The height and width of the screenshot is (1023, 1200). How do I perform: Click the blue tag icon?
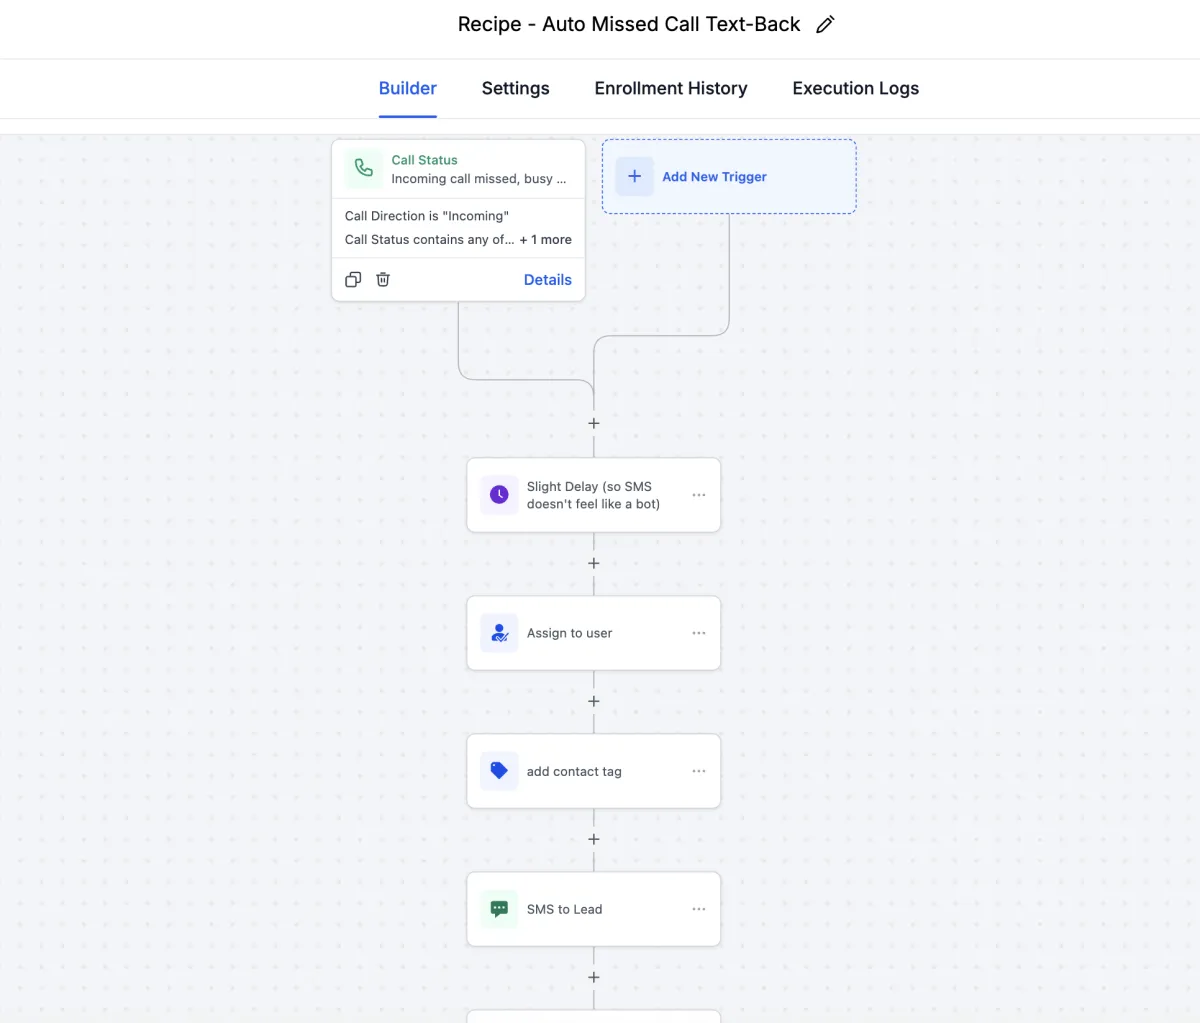coord(499,771)
